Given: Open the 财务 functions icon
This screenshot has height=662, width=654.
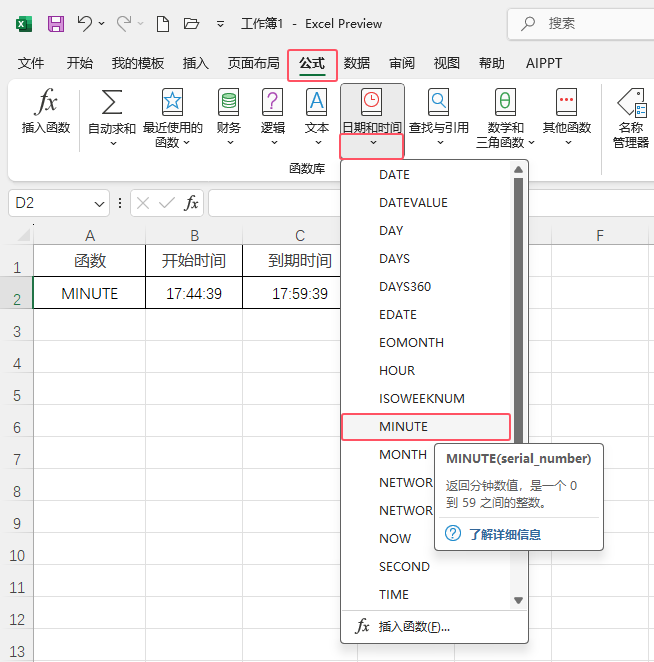Looking at the screenshot, I should (228, 102).
